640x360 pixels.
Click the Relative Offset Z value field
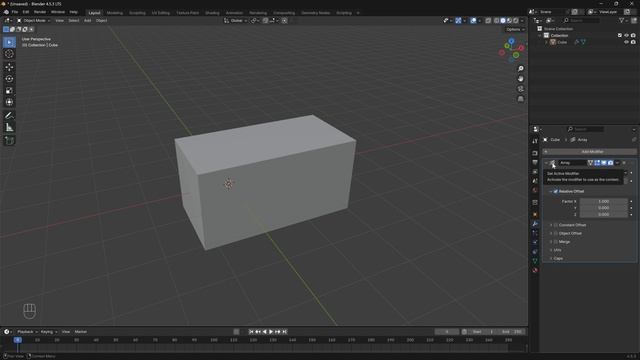[x=604, y=214]
